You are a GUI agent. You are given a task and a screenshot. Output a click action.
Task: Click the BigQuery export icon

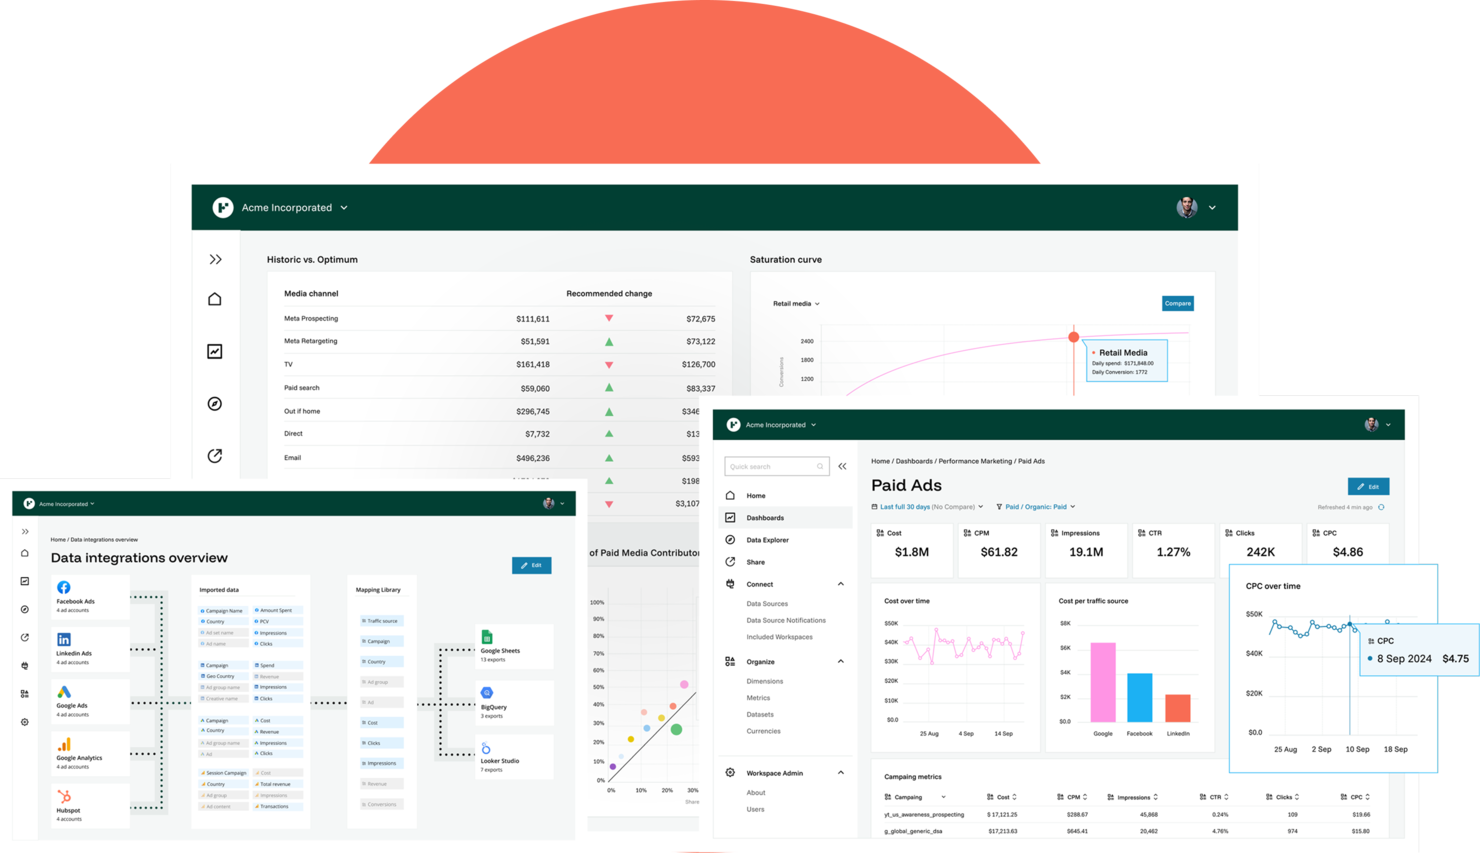487,690
